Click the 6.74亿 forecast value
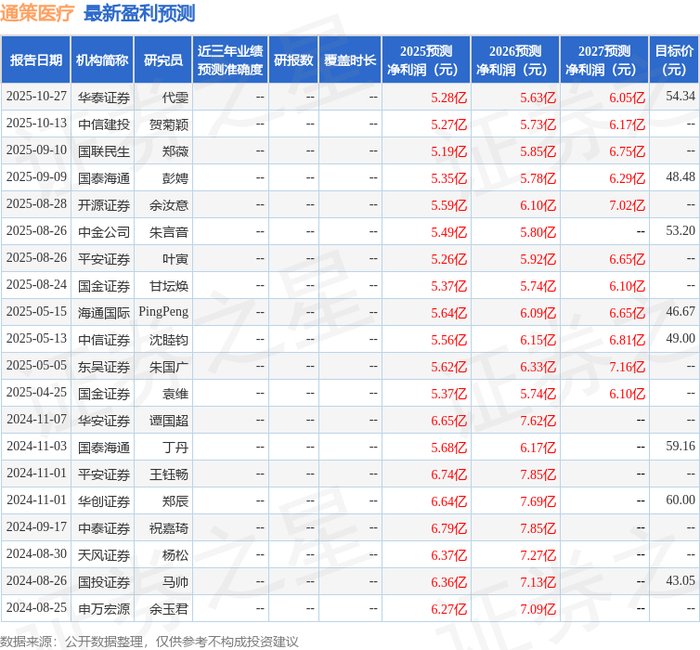The height and width of the screenshot is (650, 700). (x=449, y=474)
